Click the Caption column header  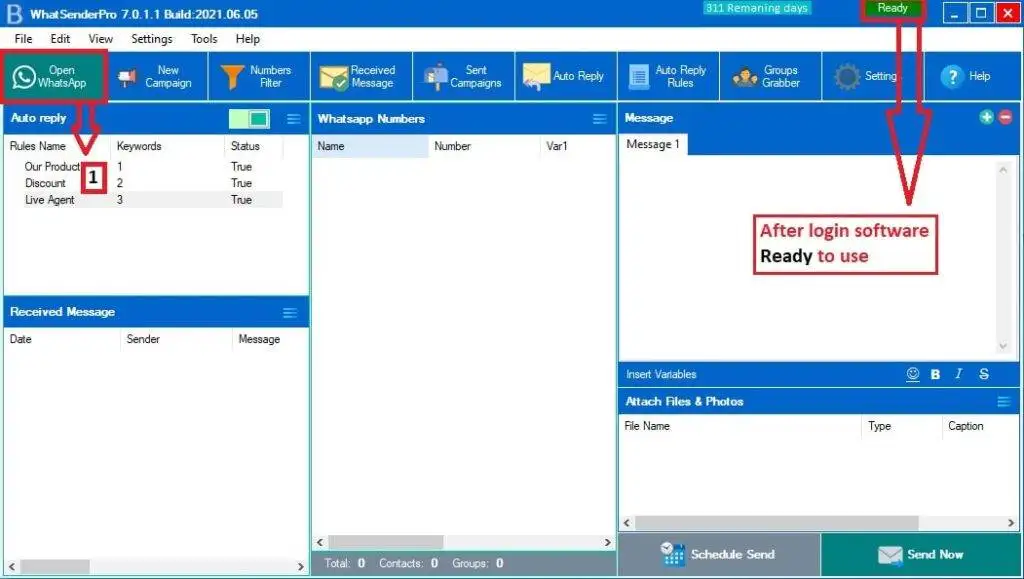pos(980,426)
